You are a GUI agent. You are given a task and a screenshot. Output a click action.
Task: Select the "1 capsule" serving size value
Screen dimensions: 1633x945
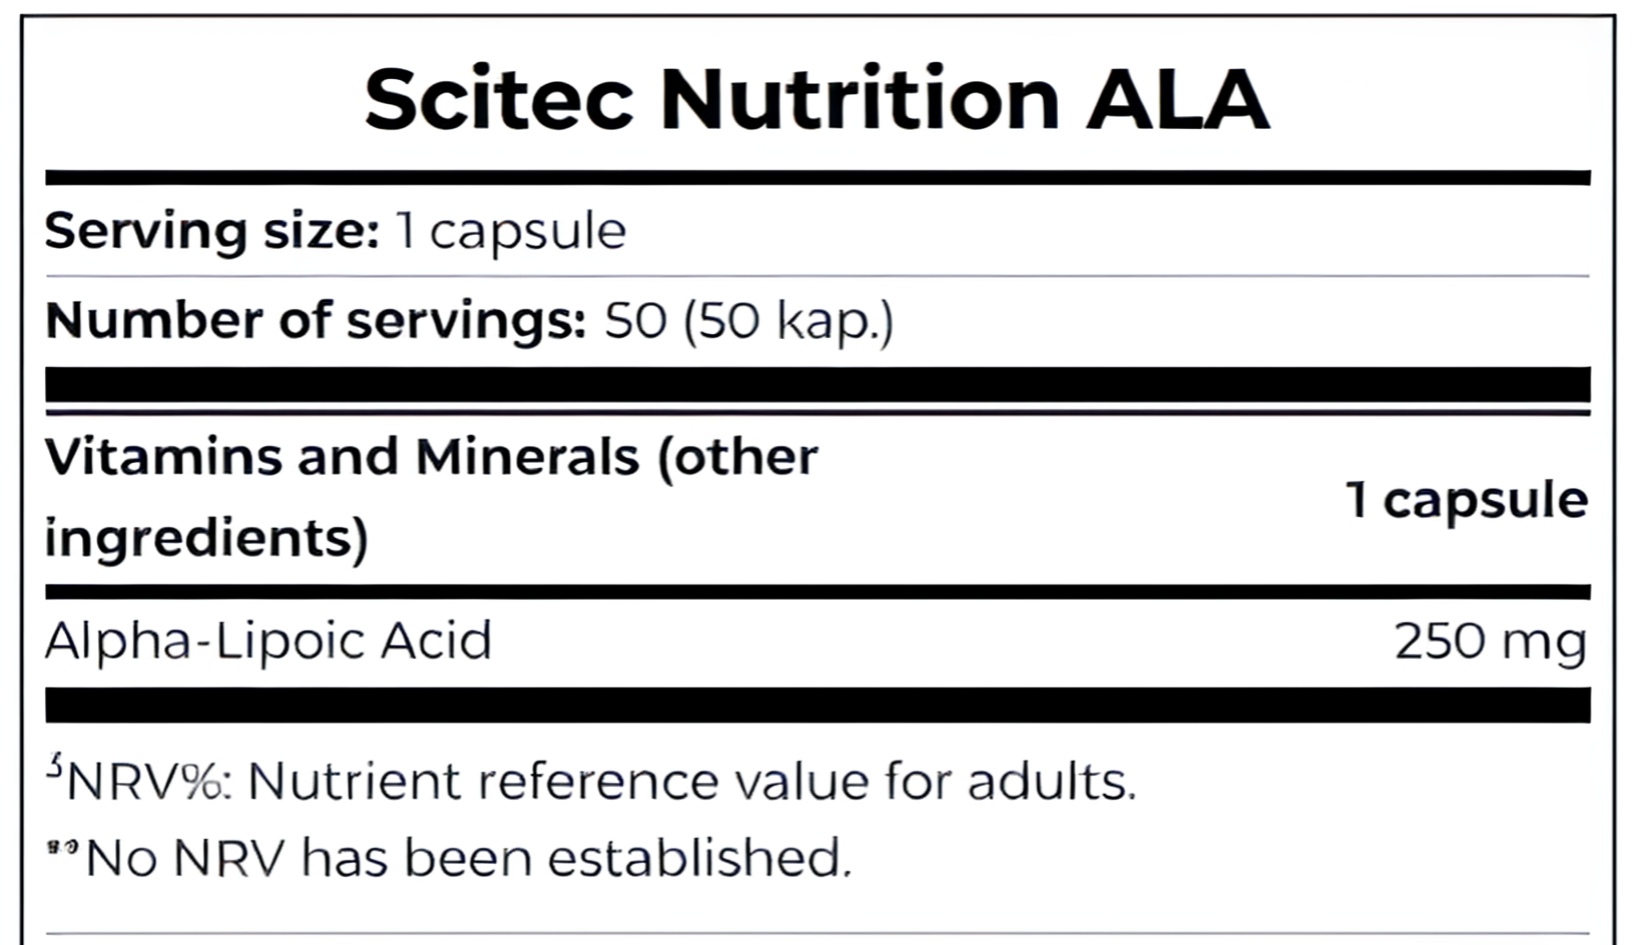click(x=511, y=231)
